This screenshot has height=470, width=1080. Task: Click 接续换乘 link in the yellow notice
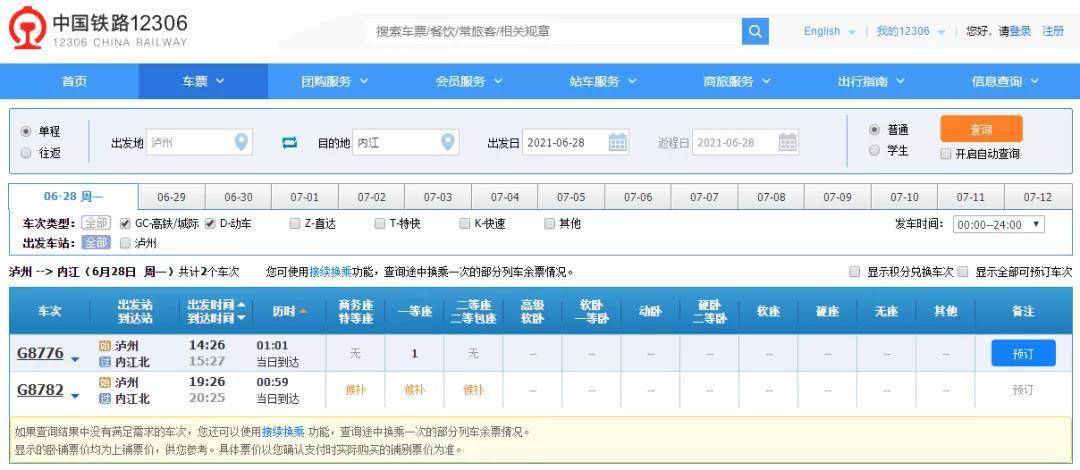click(x=282, y=432)
